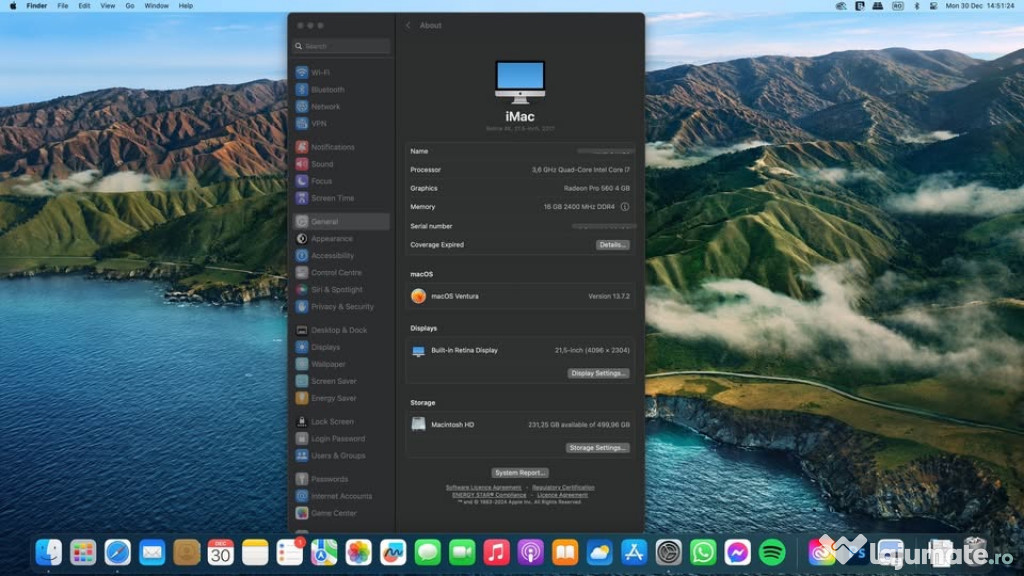Viewport: 1024px width, 576px height.
Task: Open the Apple menu
Action: 13,6
